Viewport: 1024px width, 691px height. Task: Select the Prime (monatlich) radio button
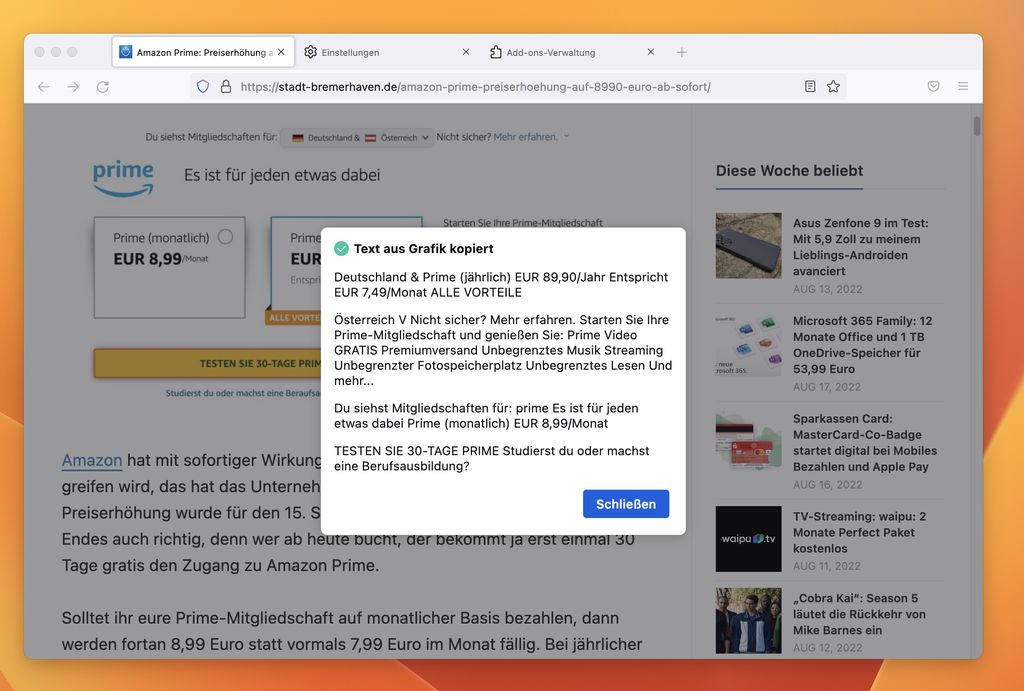(x=225, y=237)
